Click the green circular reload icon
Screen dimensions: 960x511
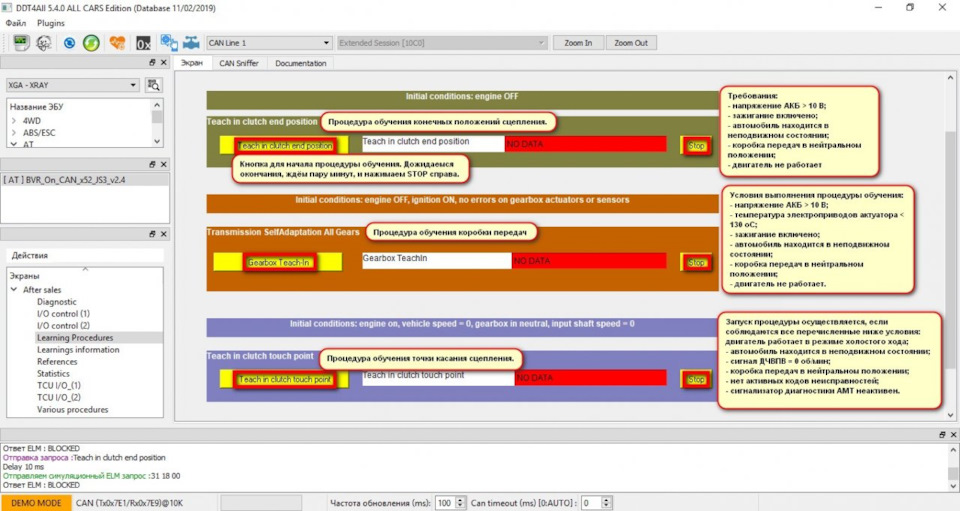pyautogui.click(x=91, y=43)
